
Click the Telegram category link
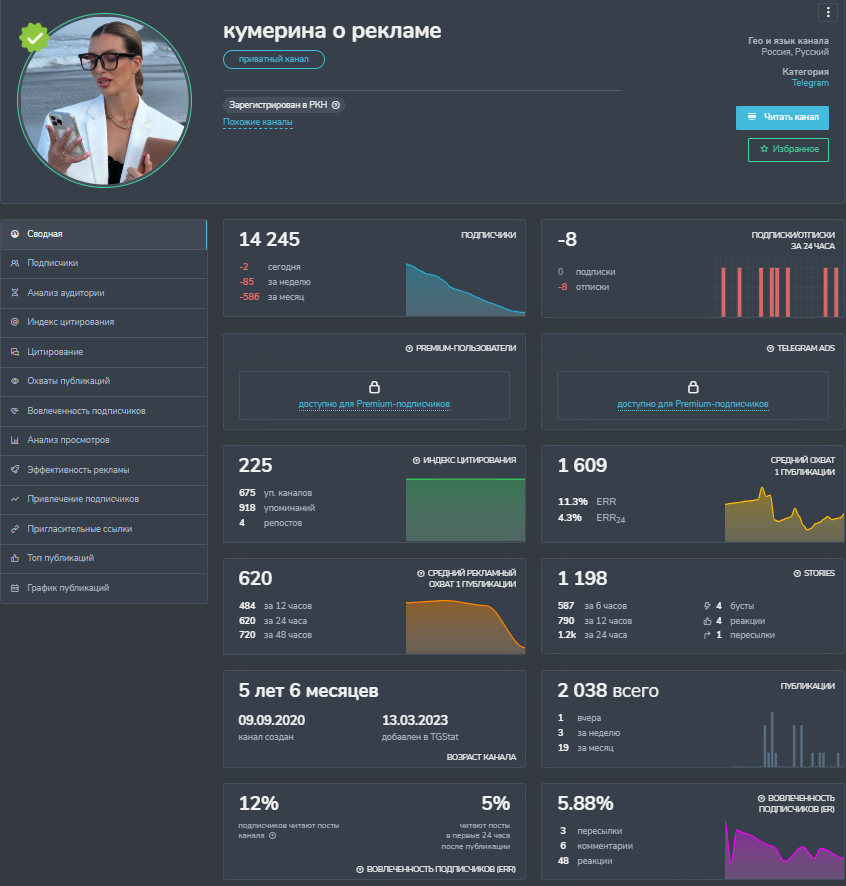click(810, 84)
